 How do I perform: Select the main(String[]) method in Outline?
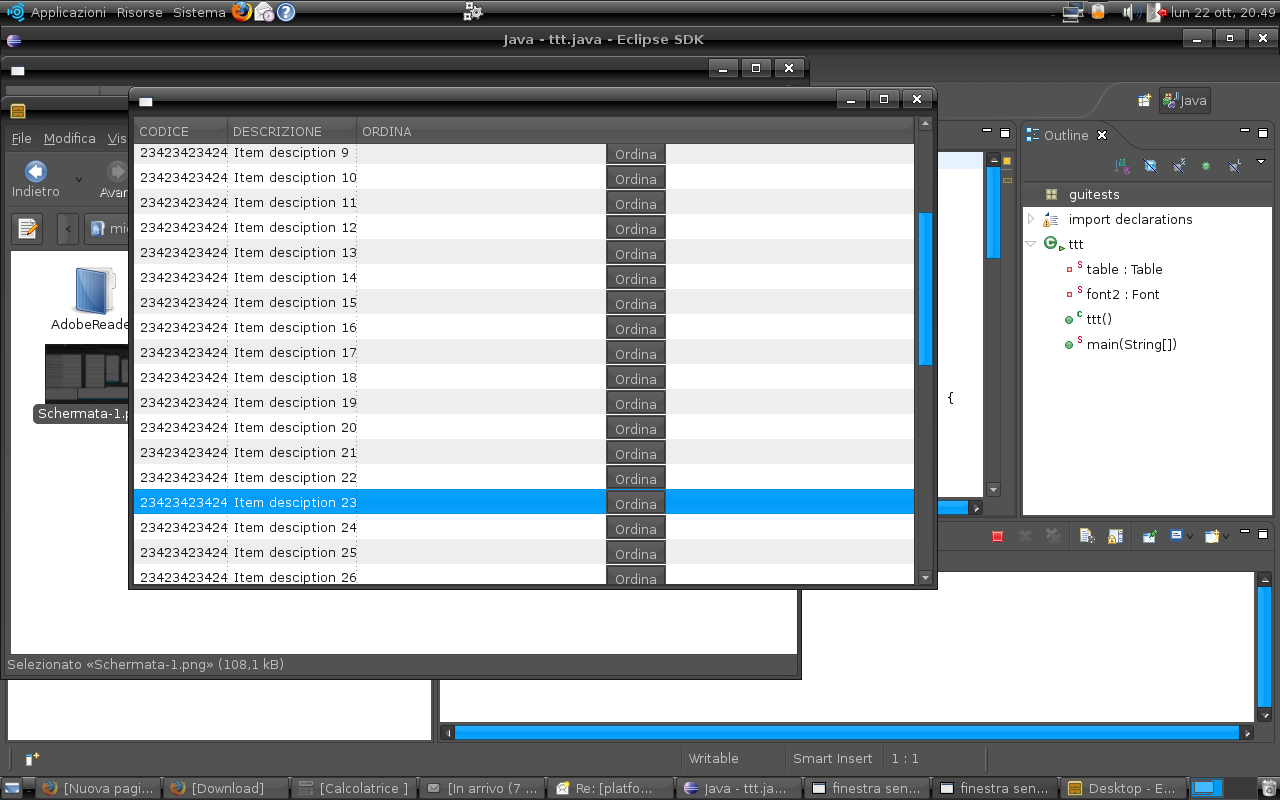pyautogui.click(x=1131, y=344)
